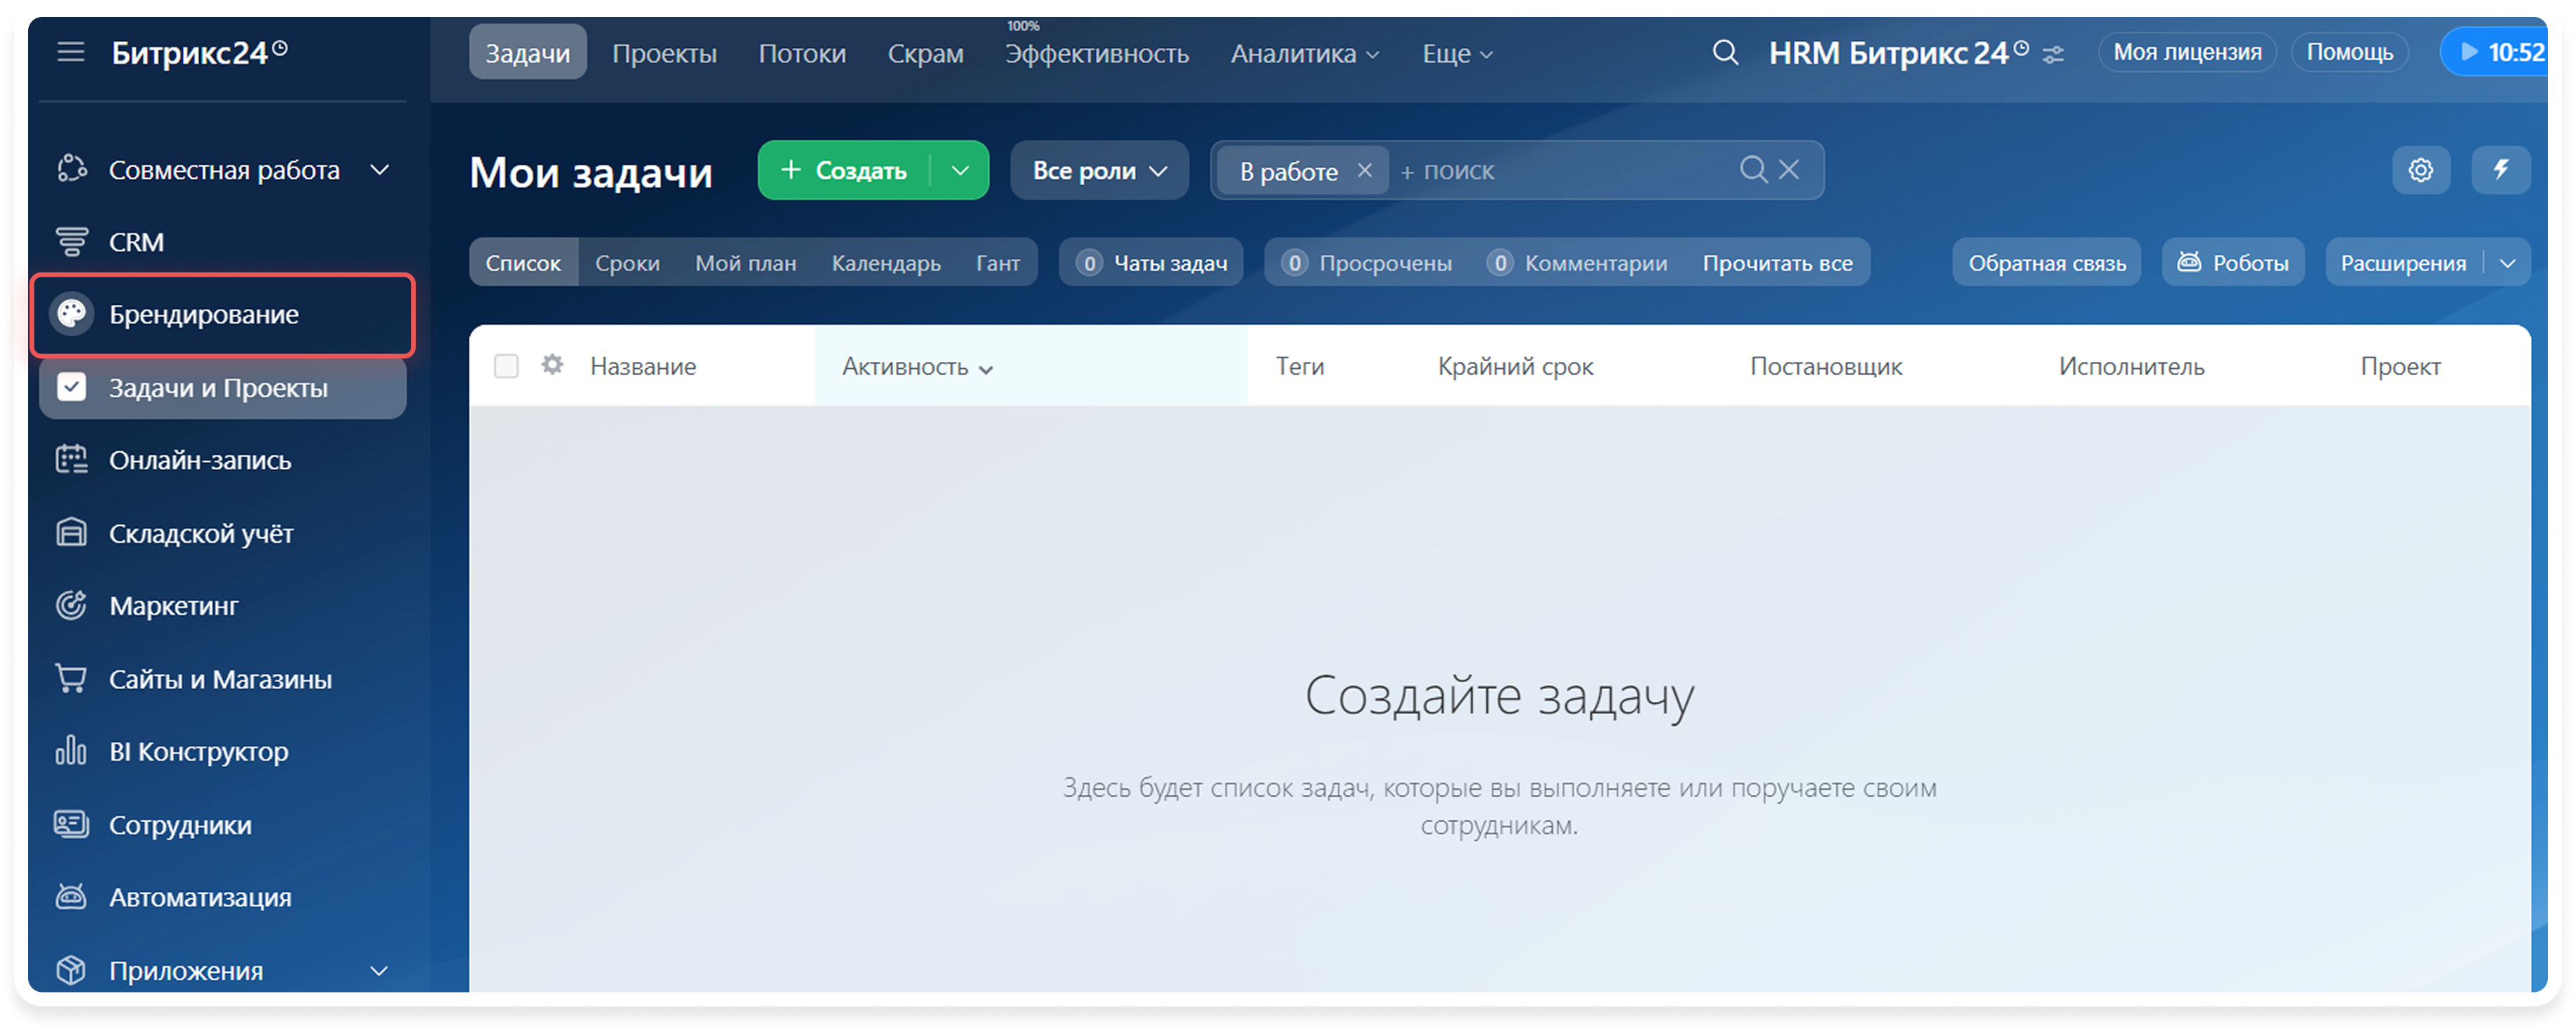
Task: Click the Роботы button
Action: (2233, 263)
